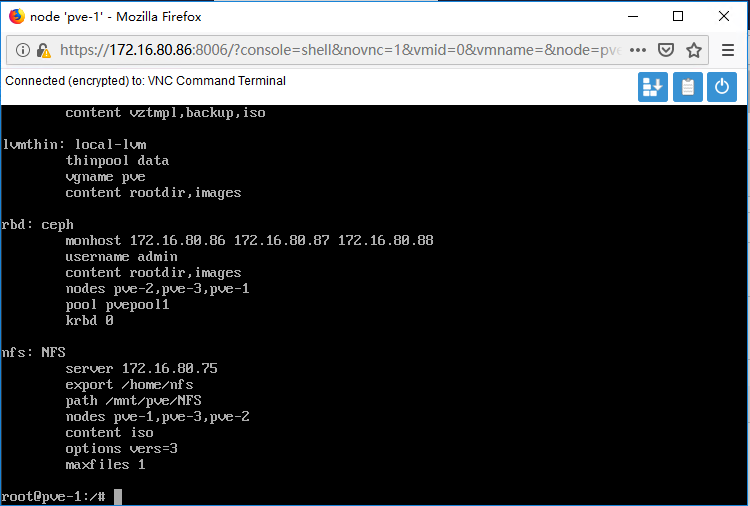750x506 pixels.
Task: Click the Firefox logo in title bar
Action: click(x=16, y=16)
